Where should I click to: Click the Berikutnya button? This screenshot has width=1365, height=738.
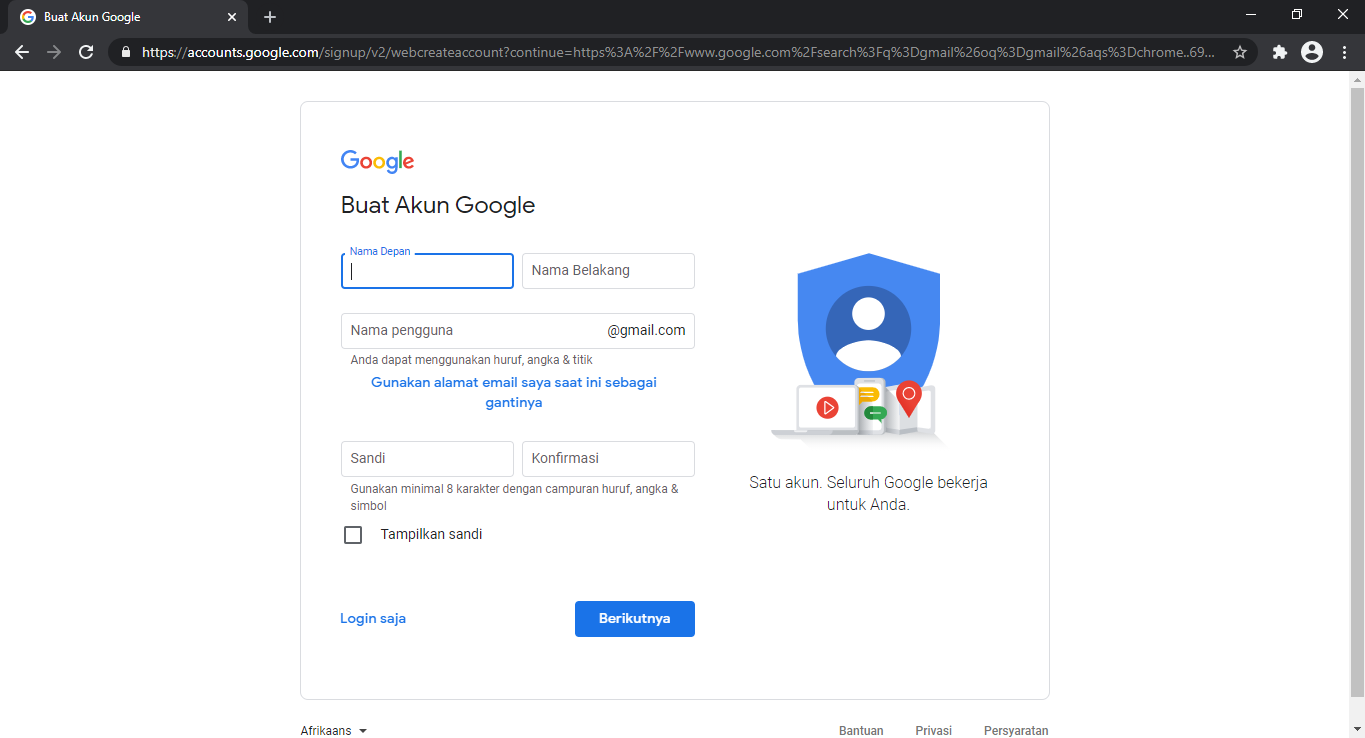coord(634,618)
